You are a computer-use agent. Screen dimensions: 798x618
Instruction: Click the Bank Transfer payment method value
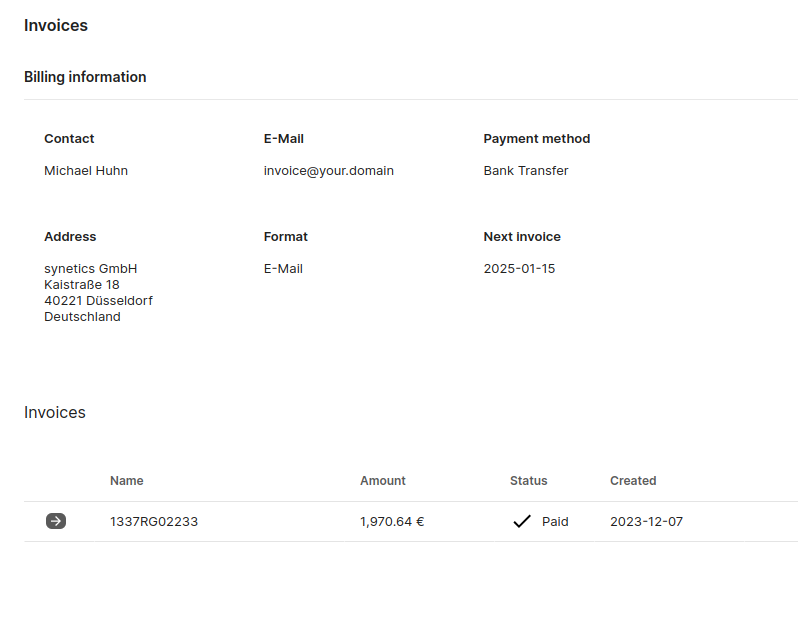point(526,171)
